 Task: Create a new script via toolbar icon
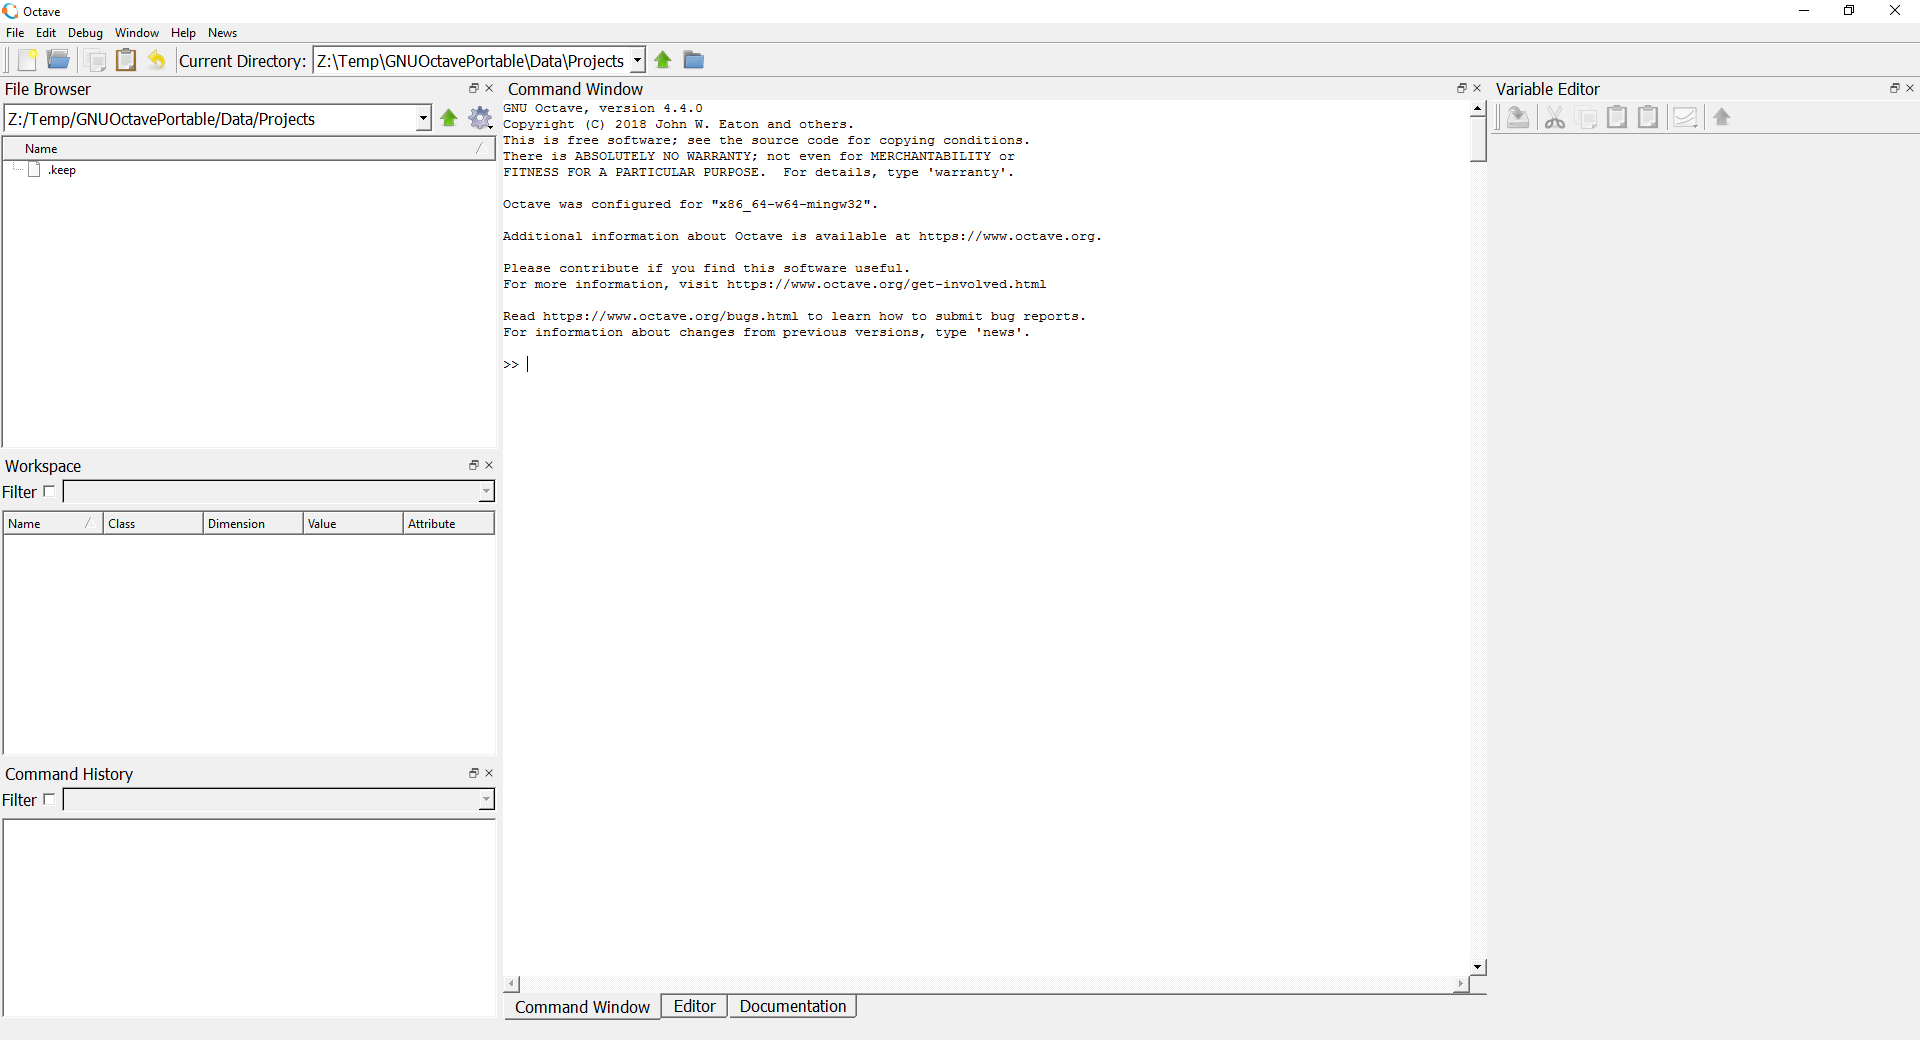[27, 59]
